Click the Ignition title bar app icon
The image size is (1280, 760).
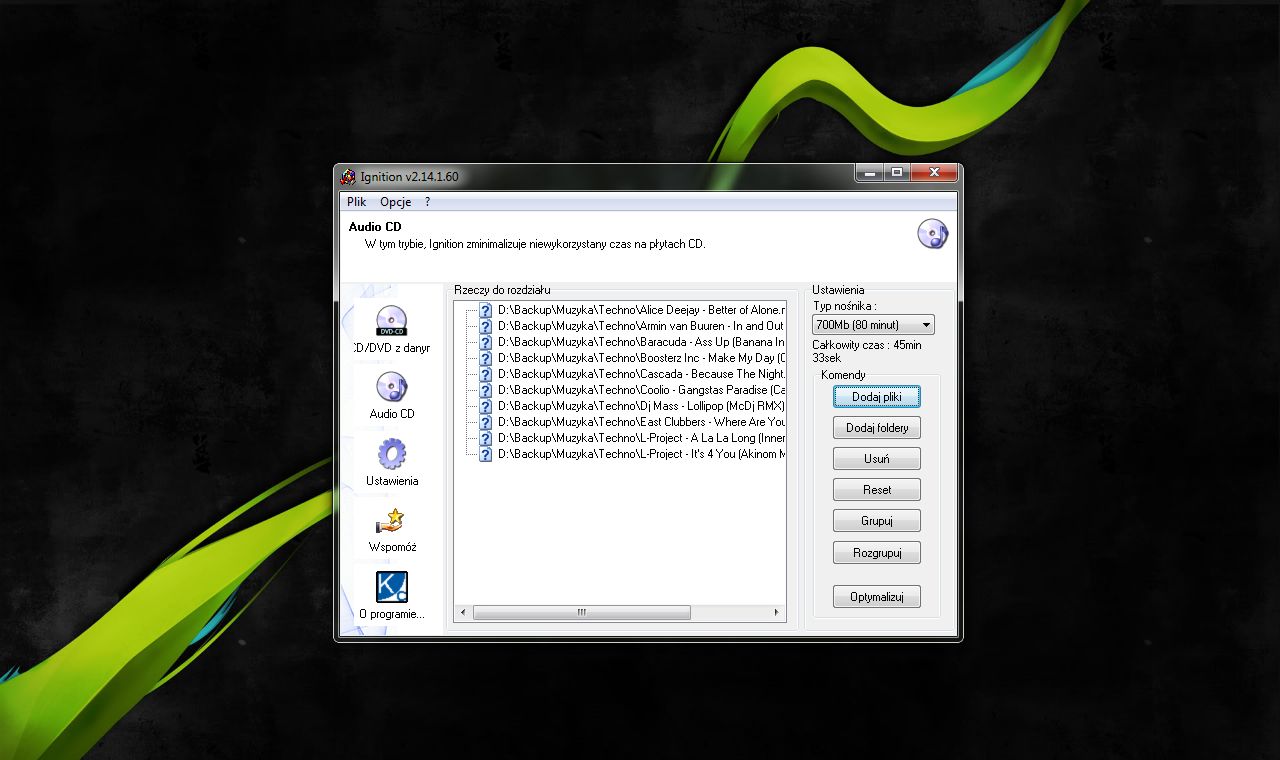click(x=348, y=177)
